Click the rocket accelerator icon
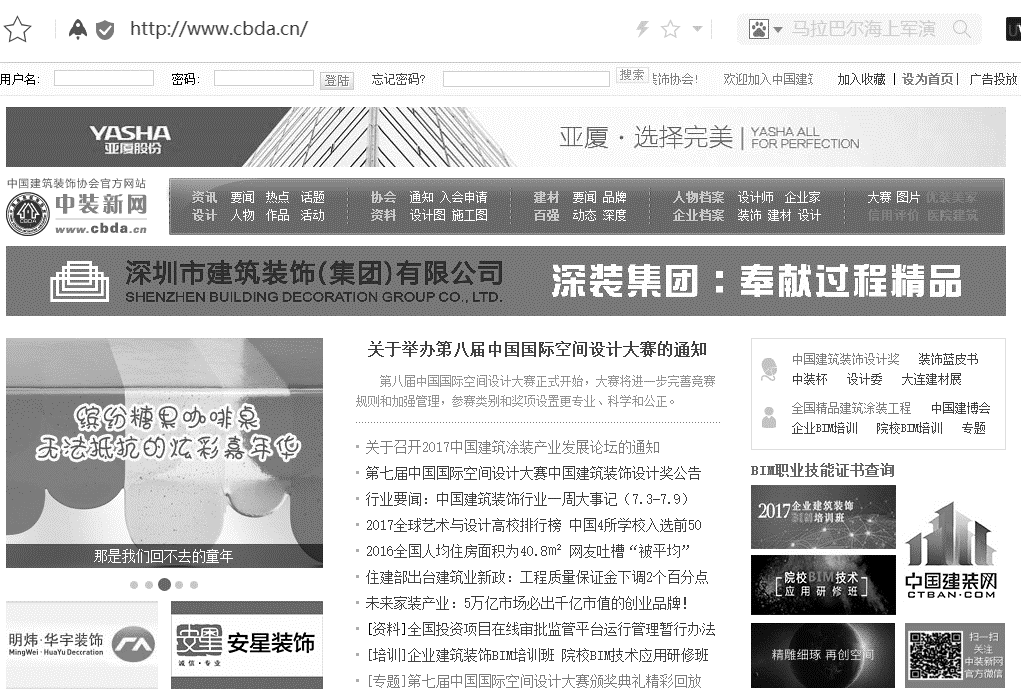The width and height of the screenshot is (1021, 696). tap(78, 29)
